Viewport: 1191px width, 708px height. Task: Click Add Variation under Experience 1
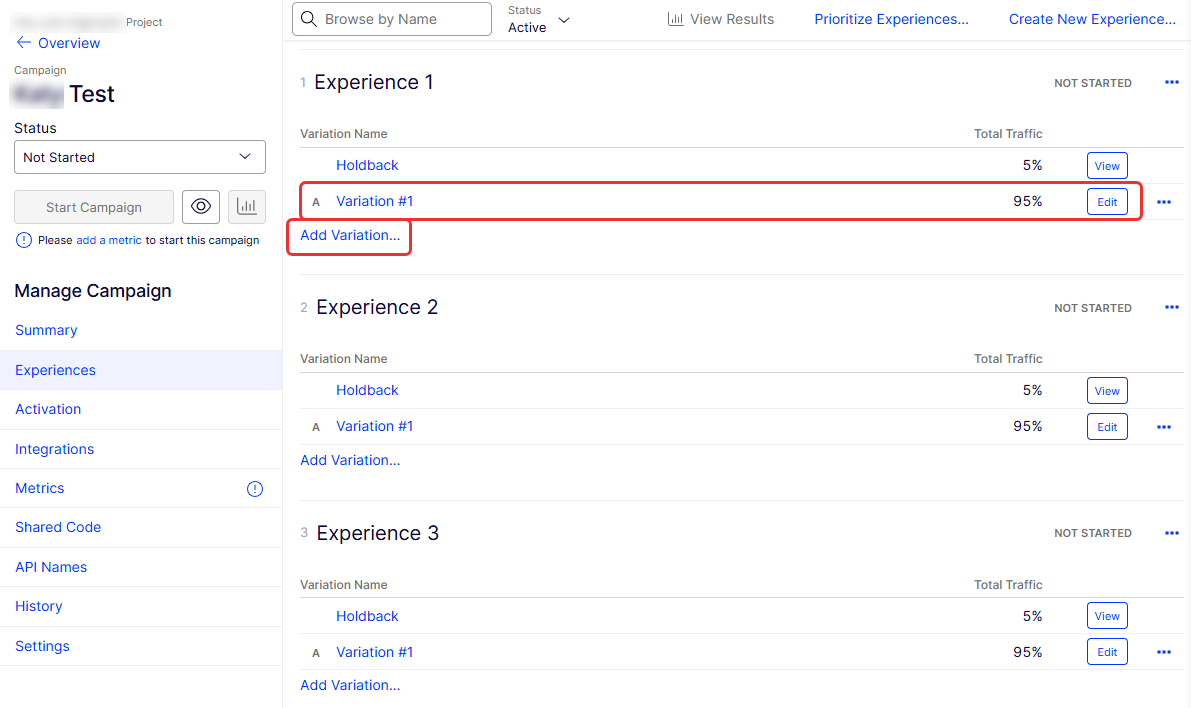coord(350,236)
